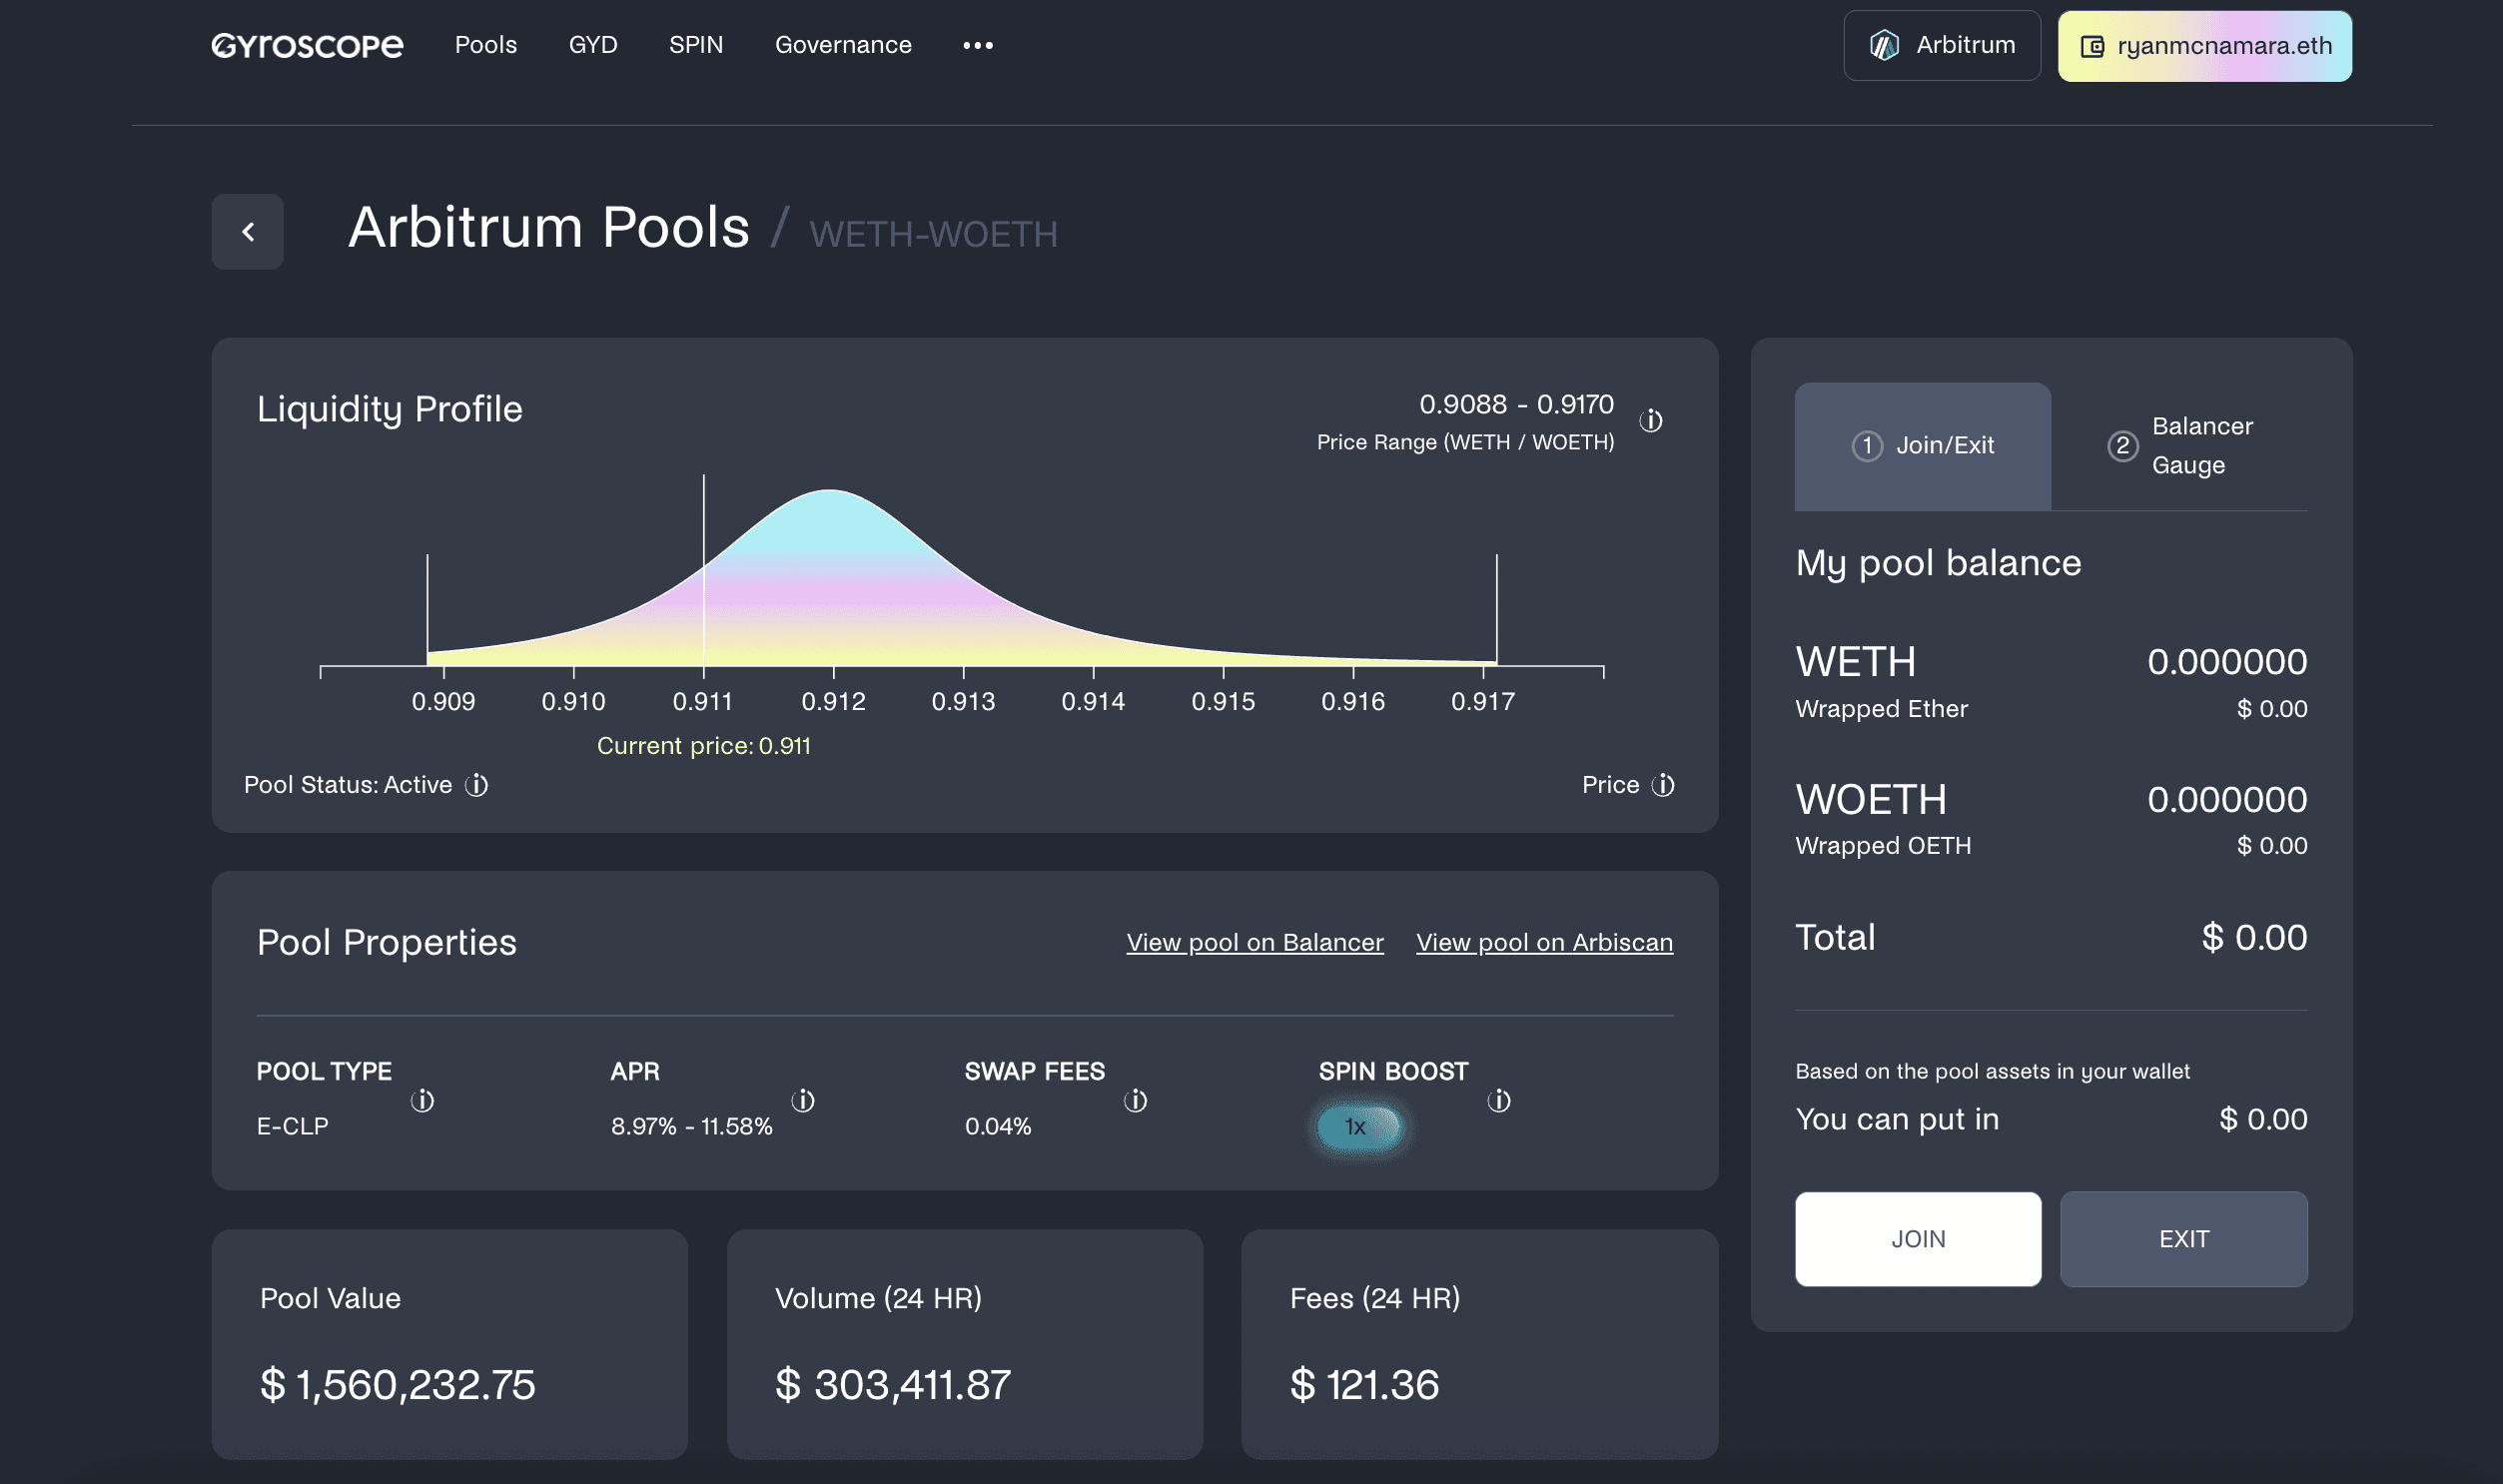Open the three-dot more menu
Image resolution: width=2503 pixels, height=1484 pixels.
coord(978,45)
